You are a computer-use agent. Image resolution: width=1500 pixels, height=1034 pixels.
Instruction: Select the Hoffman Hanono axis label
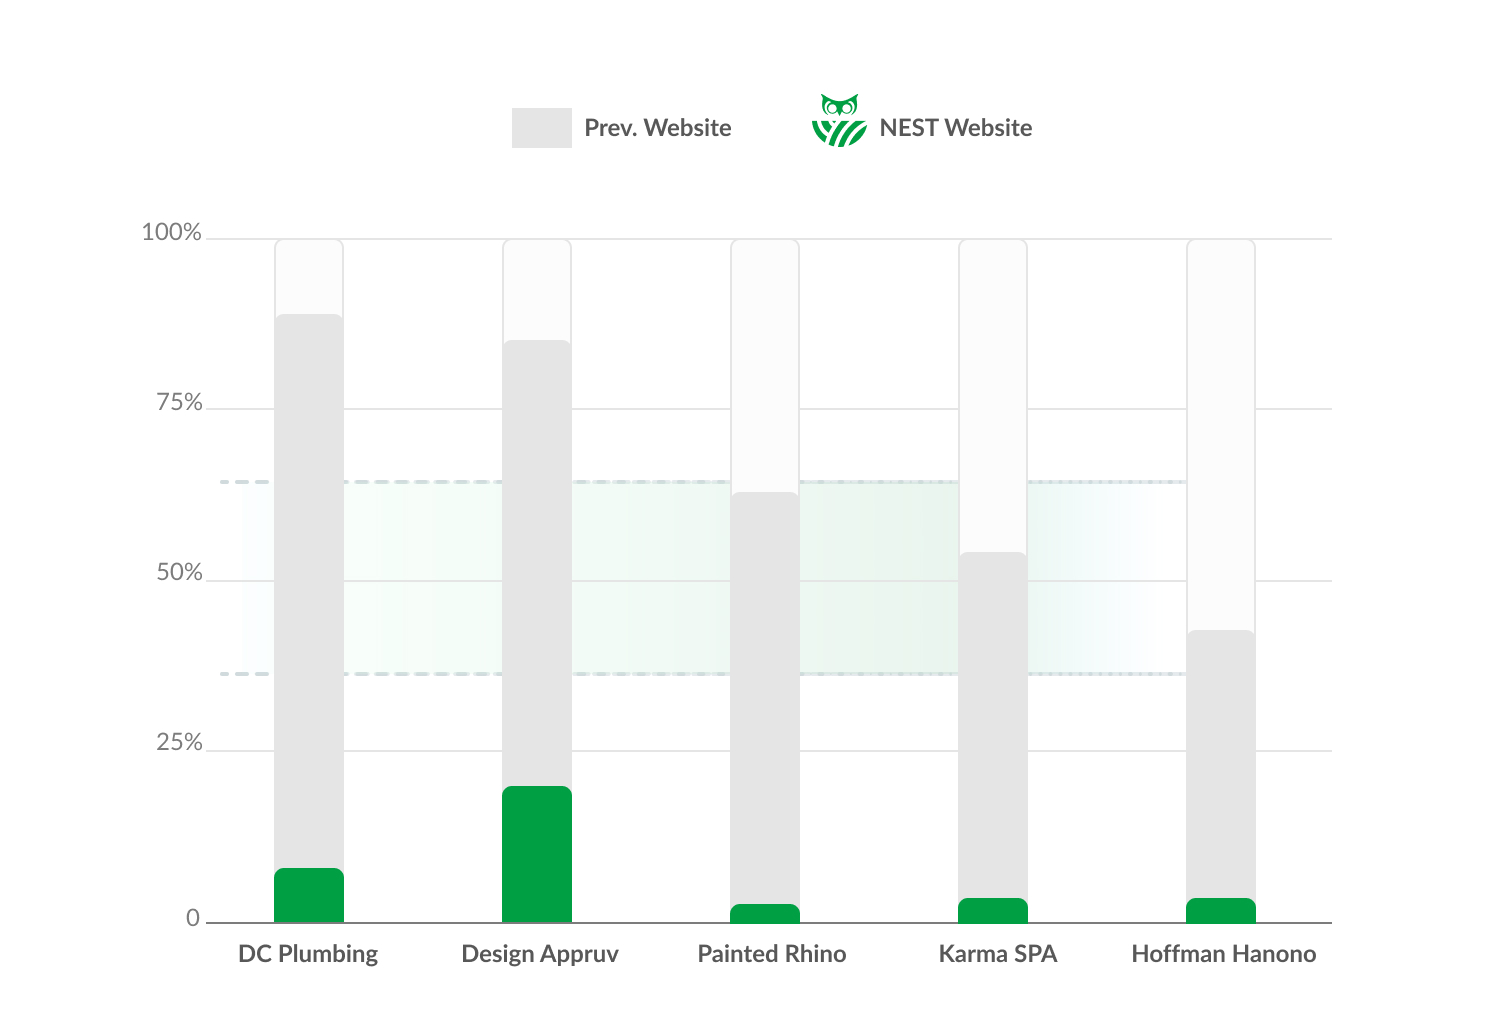click(x=1224, y=954)
